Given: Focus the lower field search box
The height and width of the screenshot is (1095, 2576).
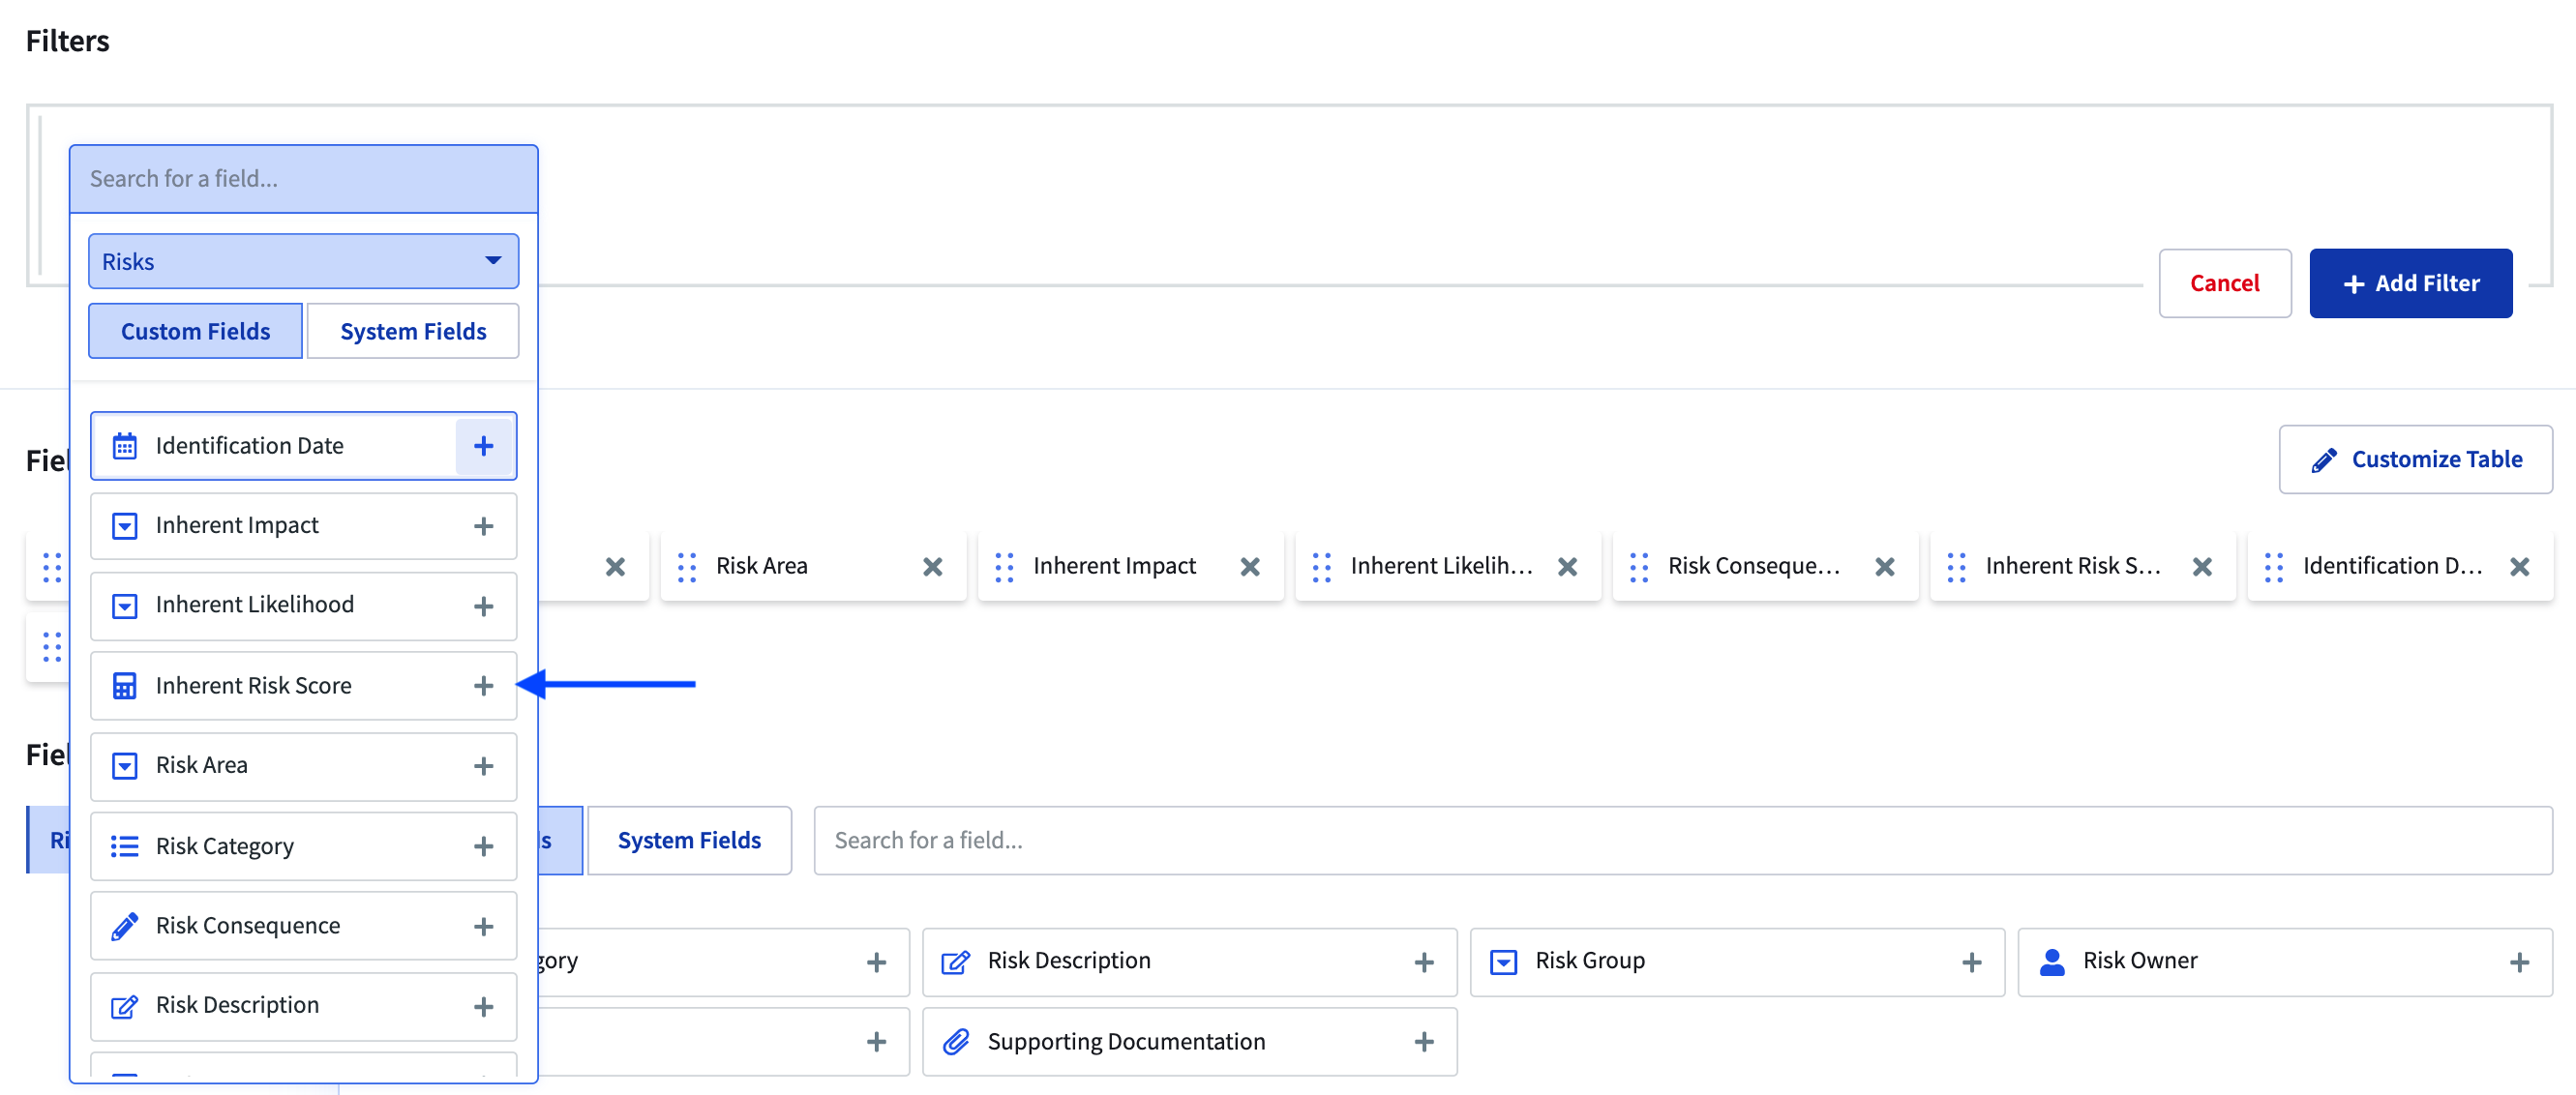Looking at the screenshot, I should (1682, 841).
